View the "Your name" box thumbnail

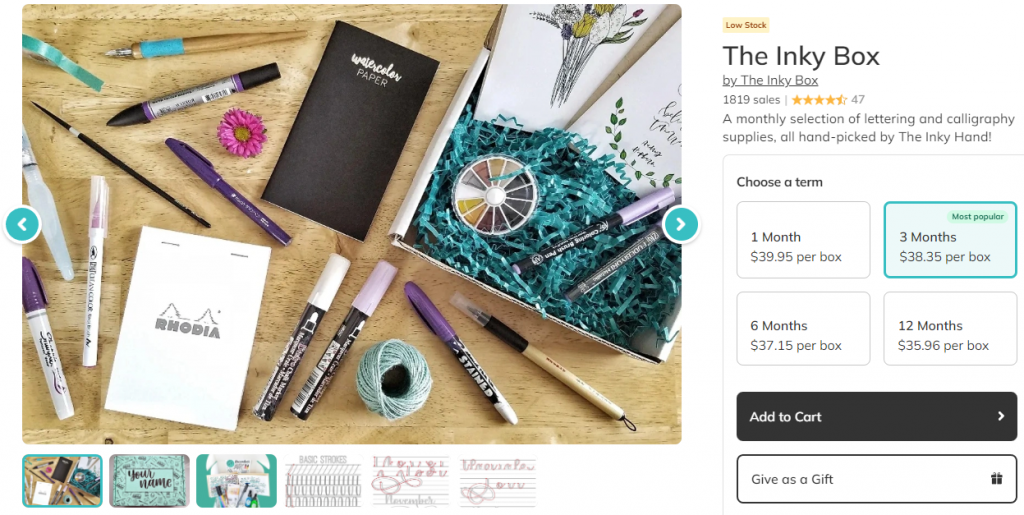click(149, 481)
